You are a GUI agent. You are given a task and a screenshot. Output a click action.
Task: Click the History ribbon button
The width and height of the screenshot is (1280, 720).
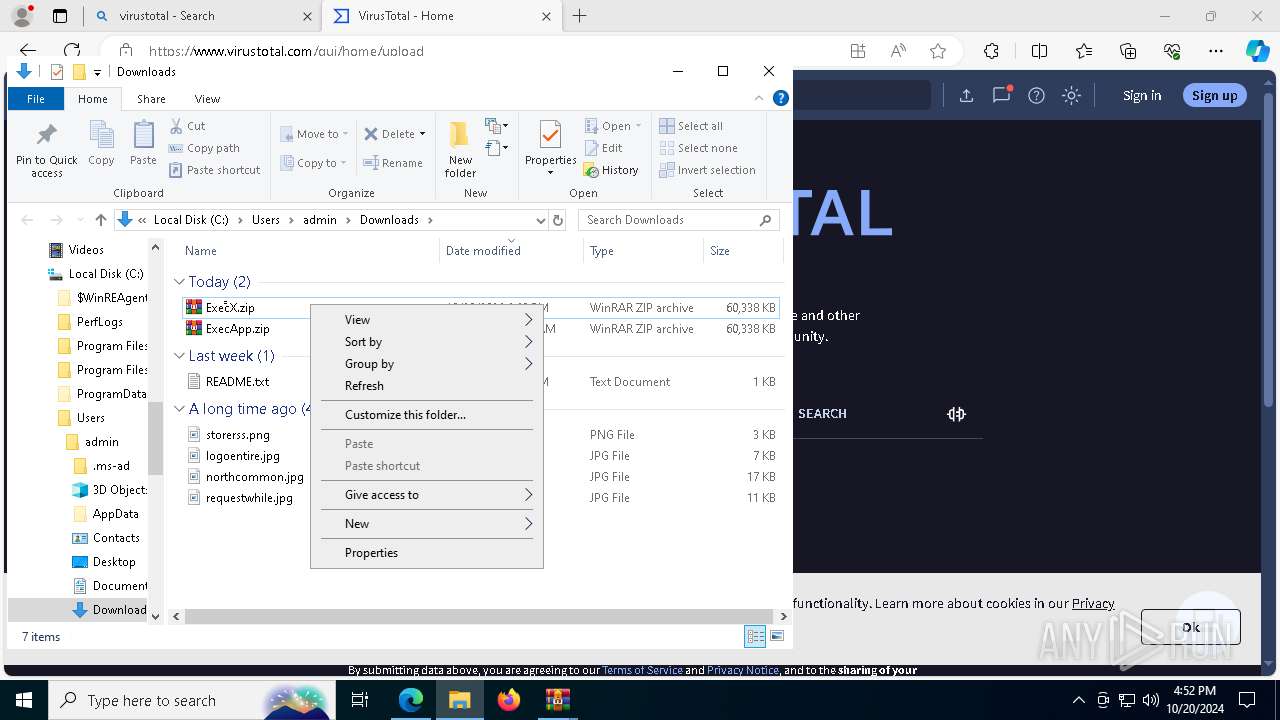tap(611, 170)
